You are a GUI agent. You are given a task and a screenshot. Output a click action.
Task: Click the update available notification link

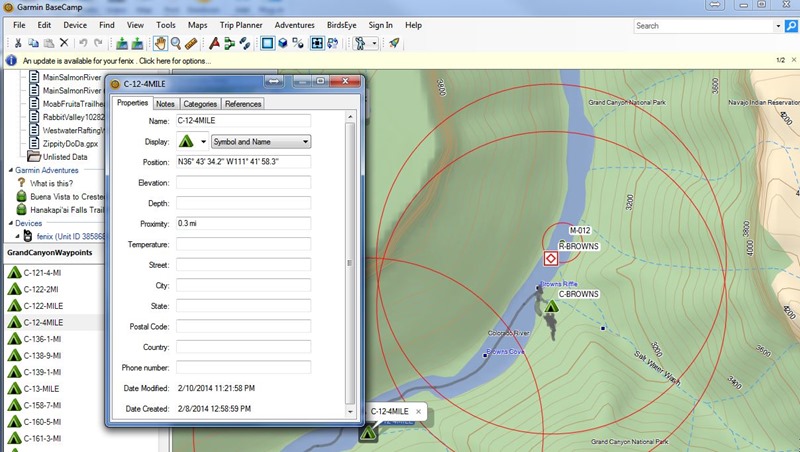coord(116,61)
